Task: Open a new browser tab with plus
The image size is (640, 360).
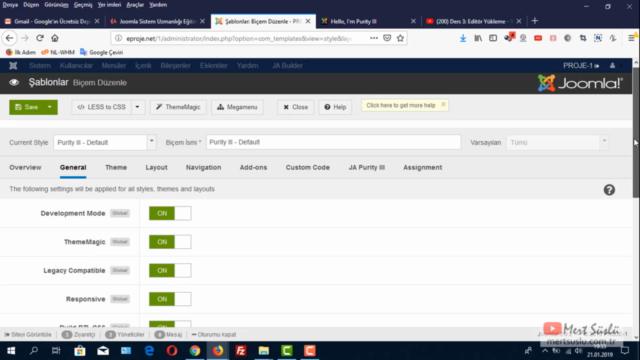Action: [x=535, y=21]
